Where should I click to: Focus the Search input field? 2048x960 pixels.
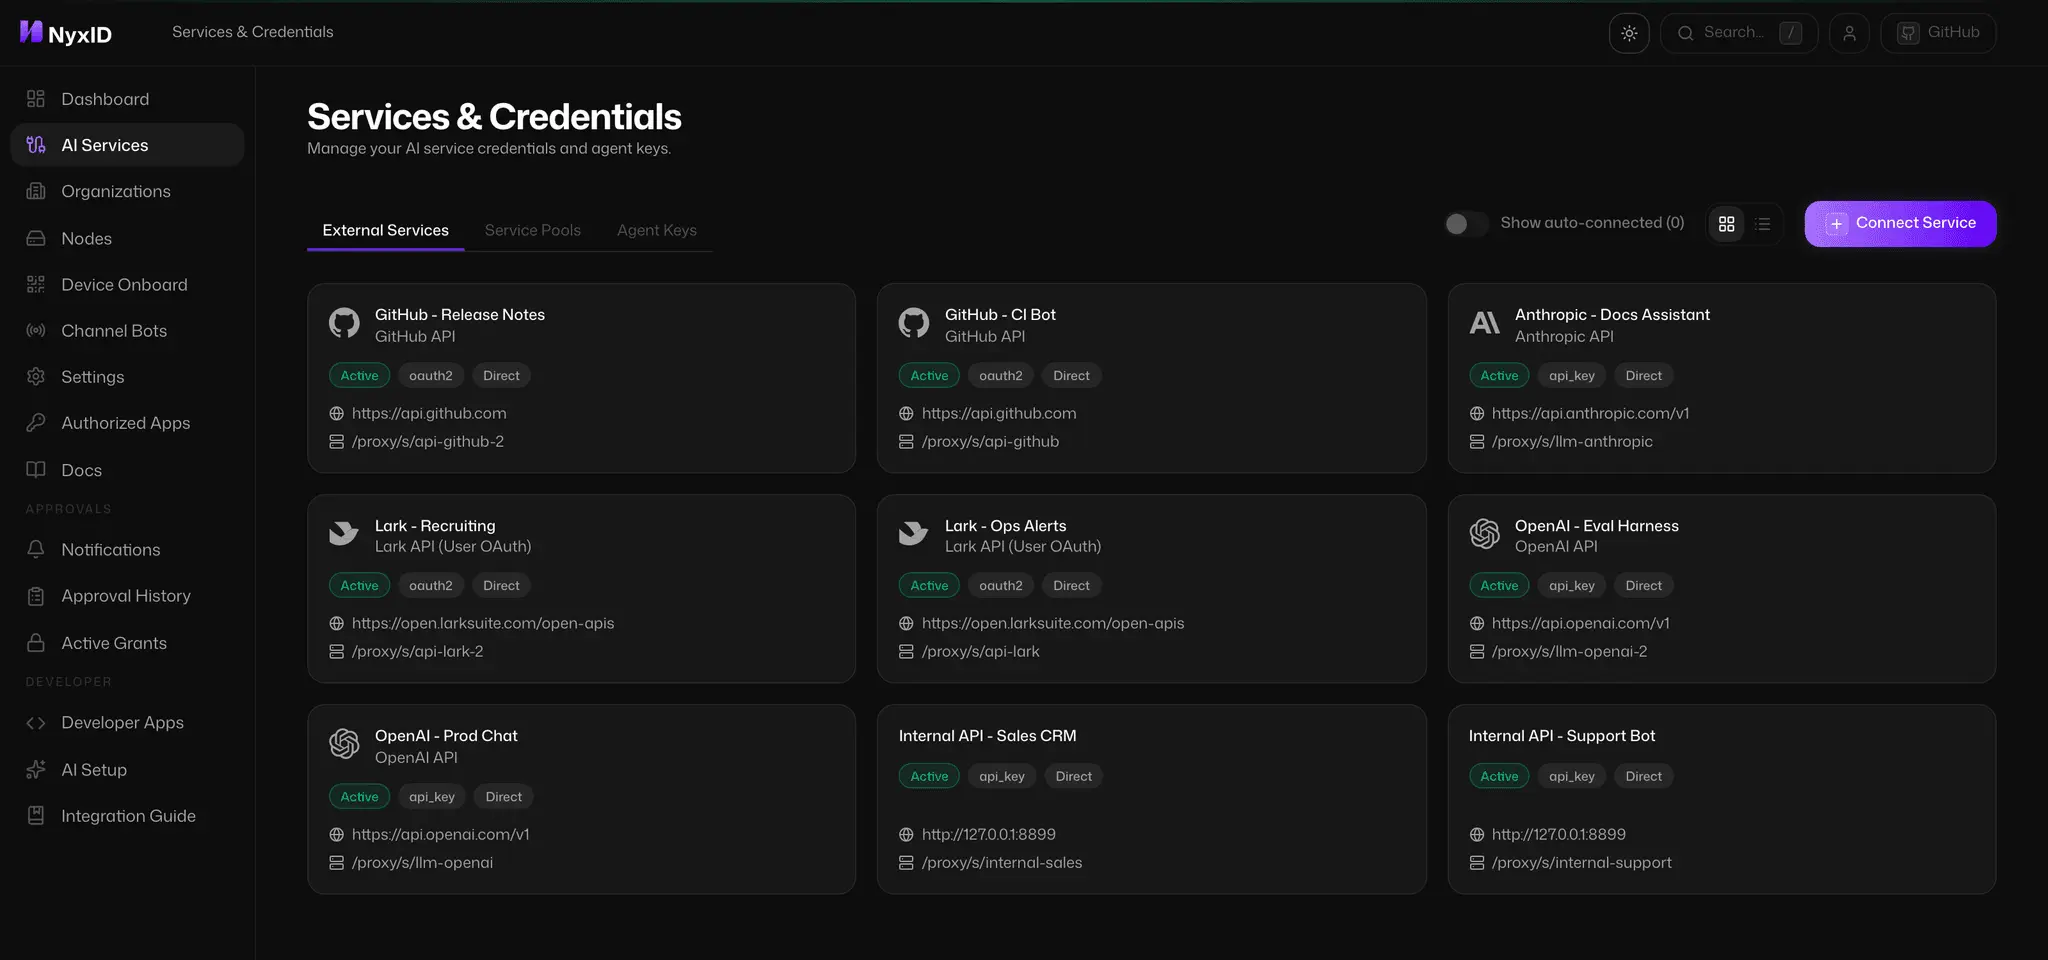1738,33
